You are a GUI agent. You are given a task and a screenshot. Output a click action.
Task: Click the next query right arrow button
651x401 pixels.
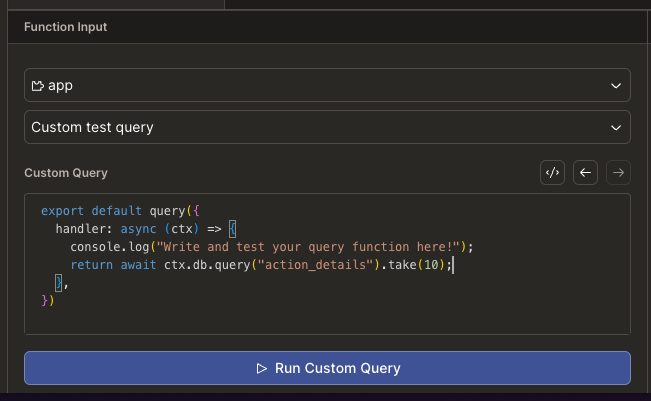click(x=618, y=173)
